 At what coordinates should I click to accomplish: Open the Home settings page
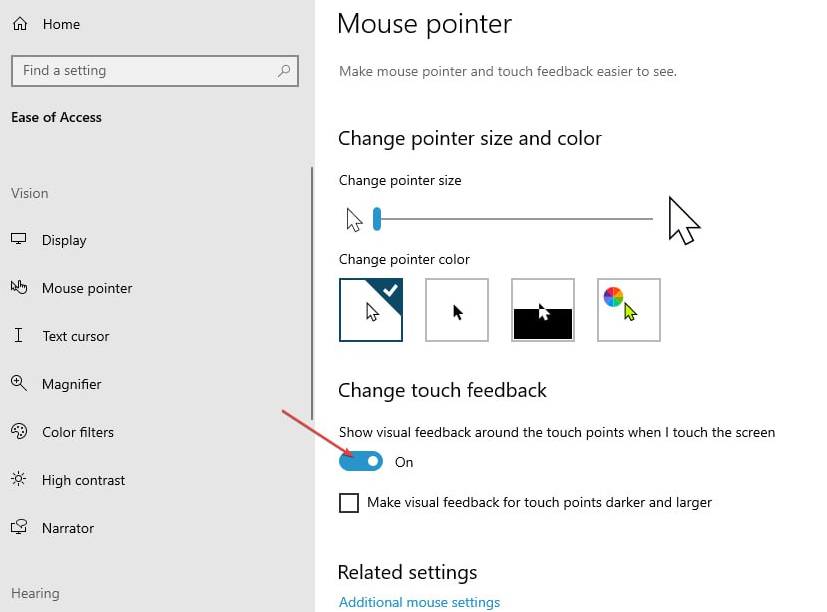pos(61,24)
